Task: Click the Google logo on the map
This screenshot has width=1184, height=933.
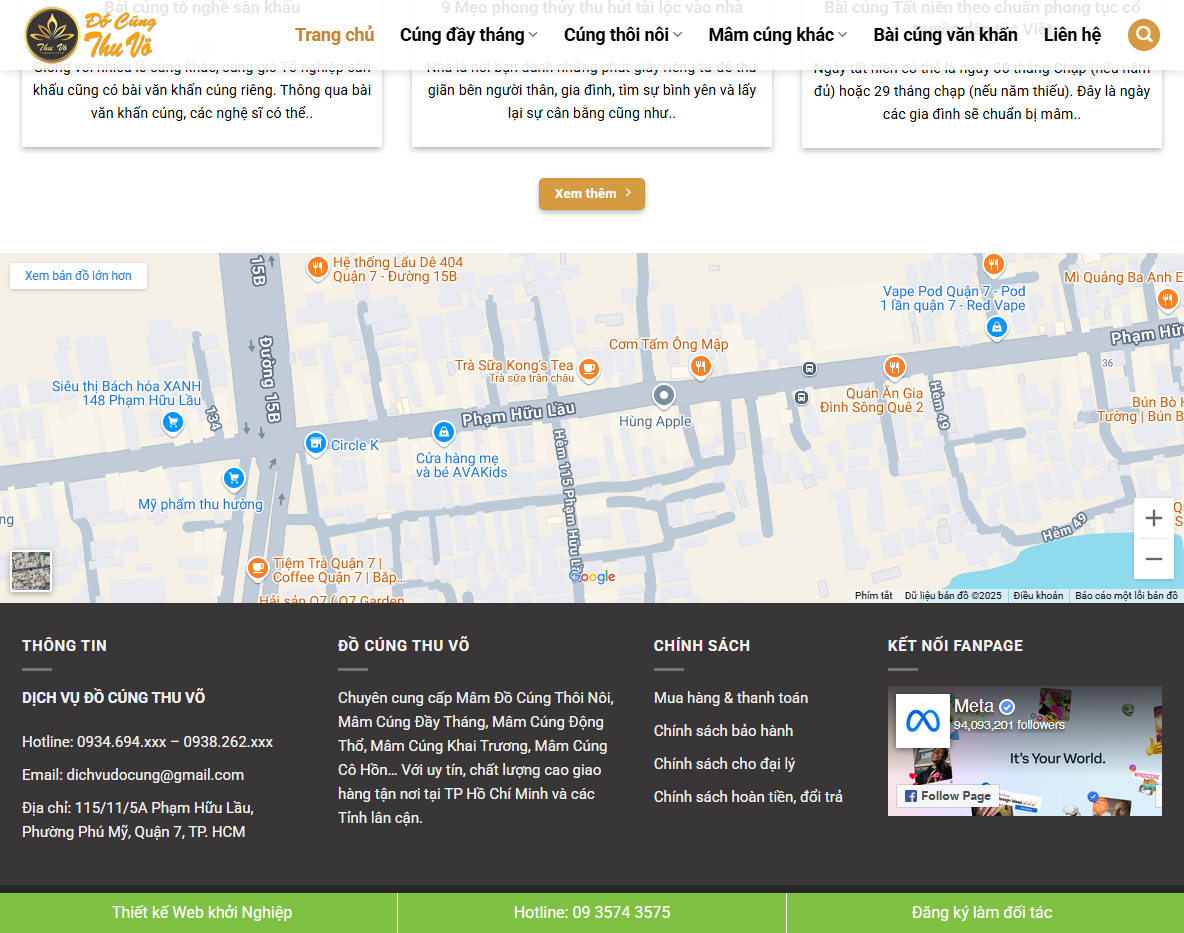Action: [592, 576]
